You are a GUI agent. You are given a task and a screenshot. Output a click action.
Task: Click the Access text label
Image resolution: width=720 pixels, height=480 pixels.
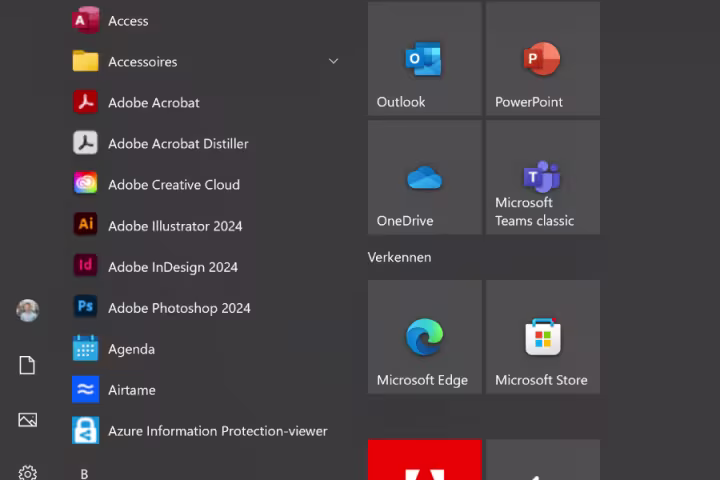(x=128, y=21)
